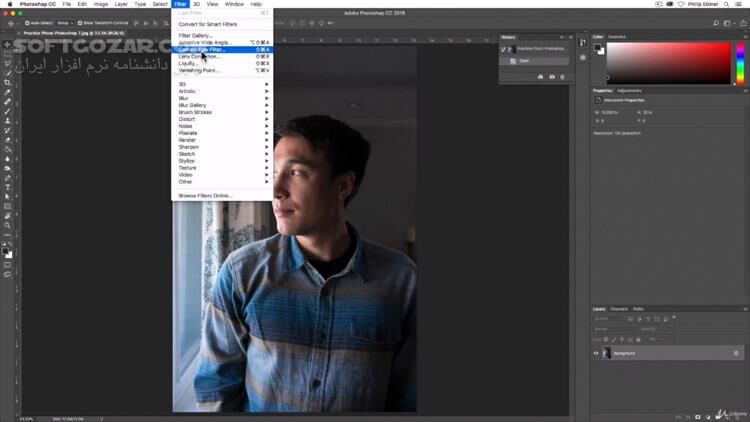Viewport: 750px width, 422px height.
Task: Select the Move tool in the toolbar
Action: [7, 44]
